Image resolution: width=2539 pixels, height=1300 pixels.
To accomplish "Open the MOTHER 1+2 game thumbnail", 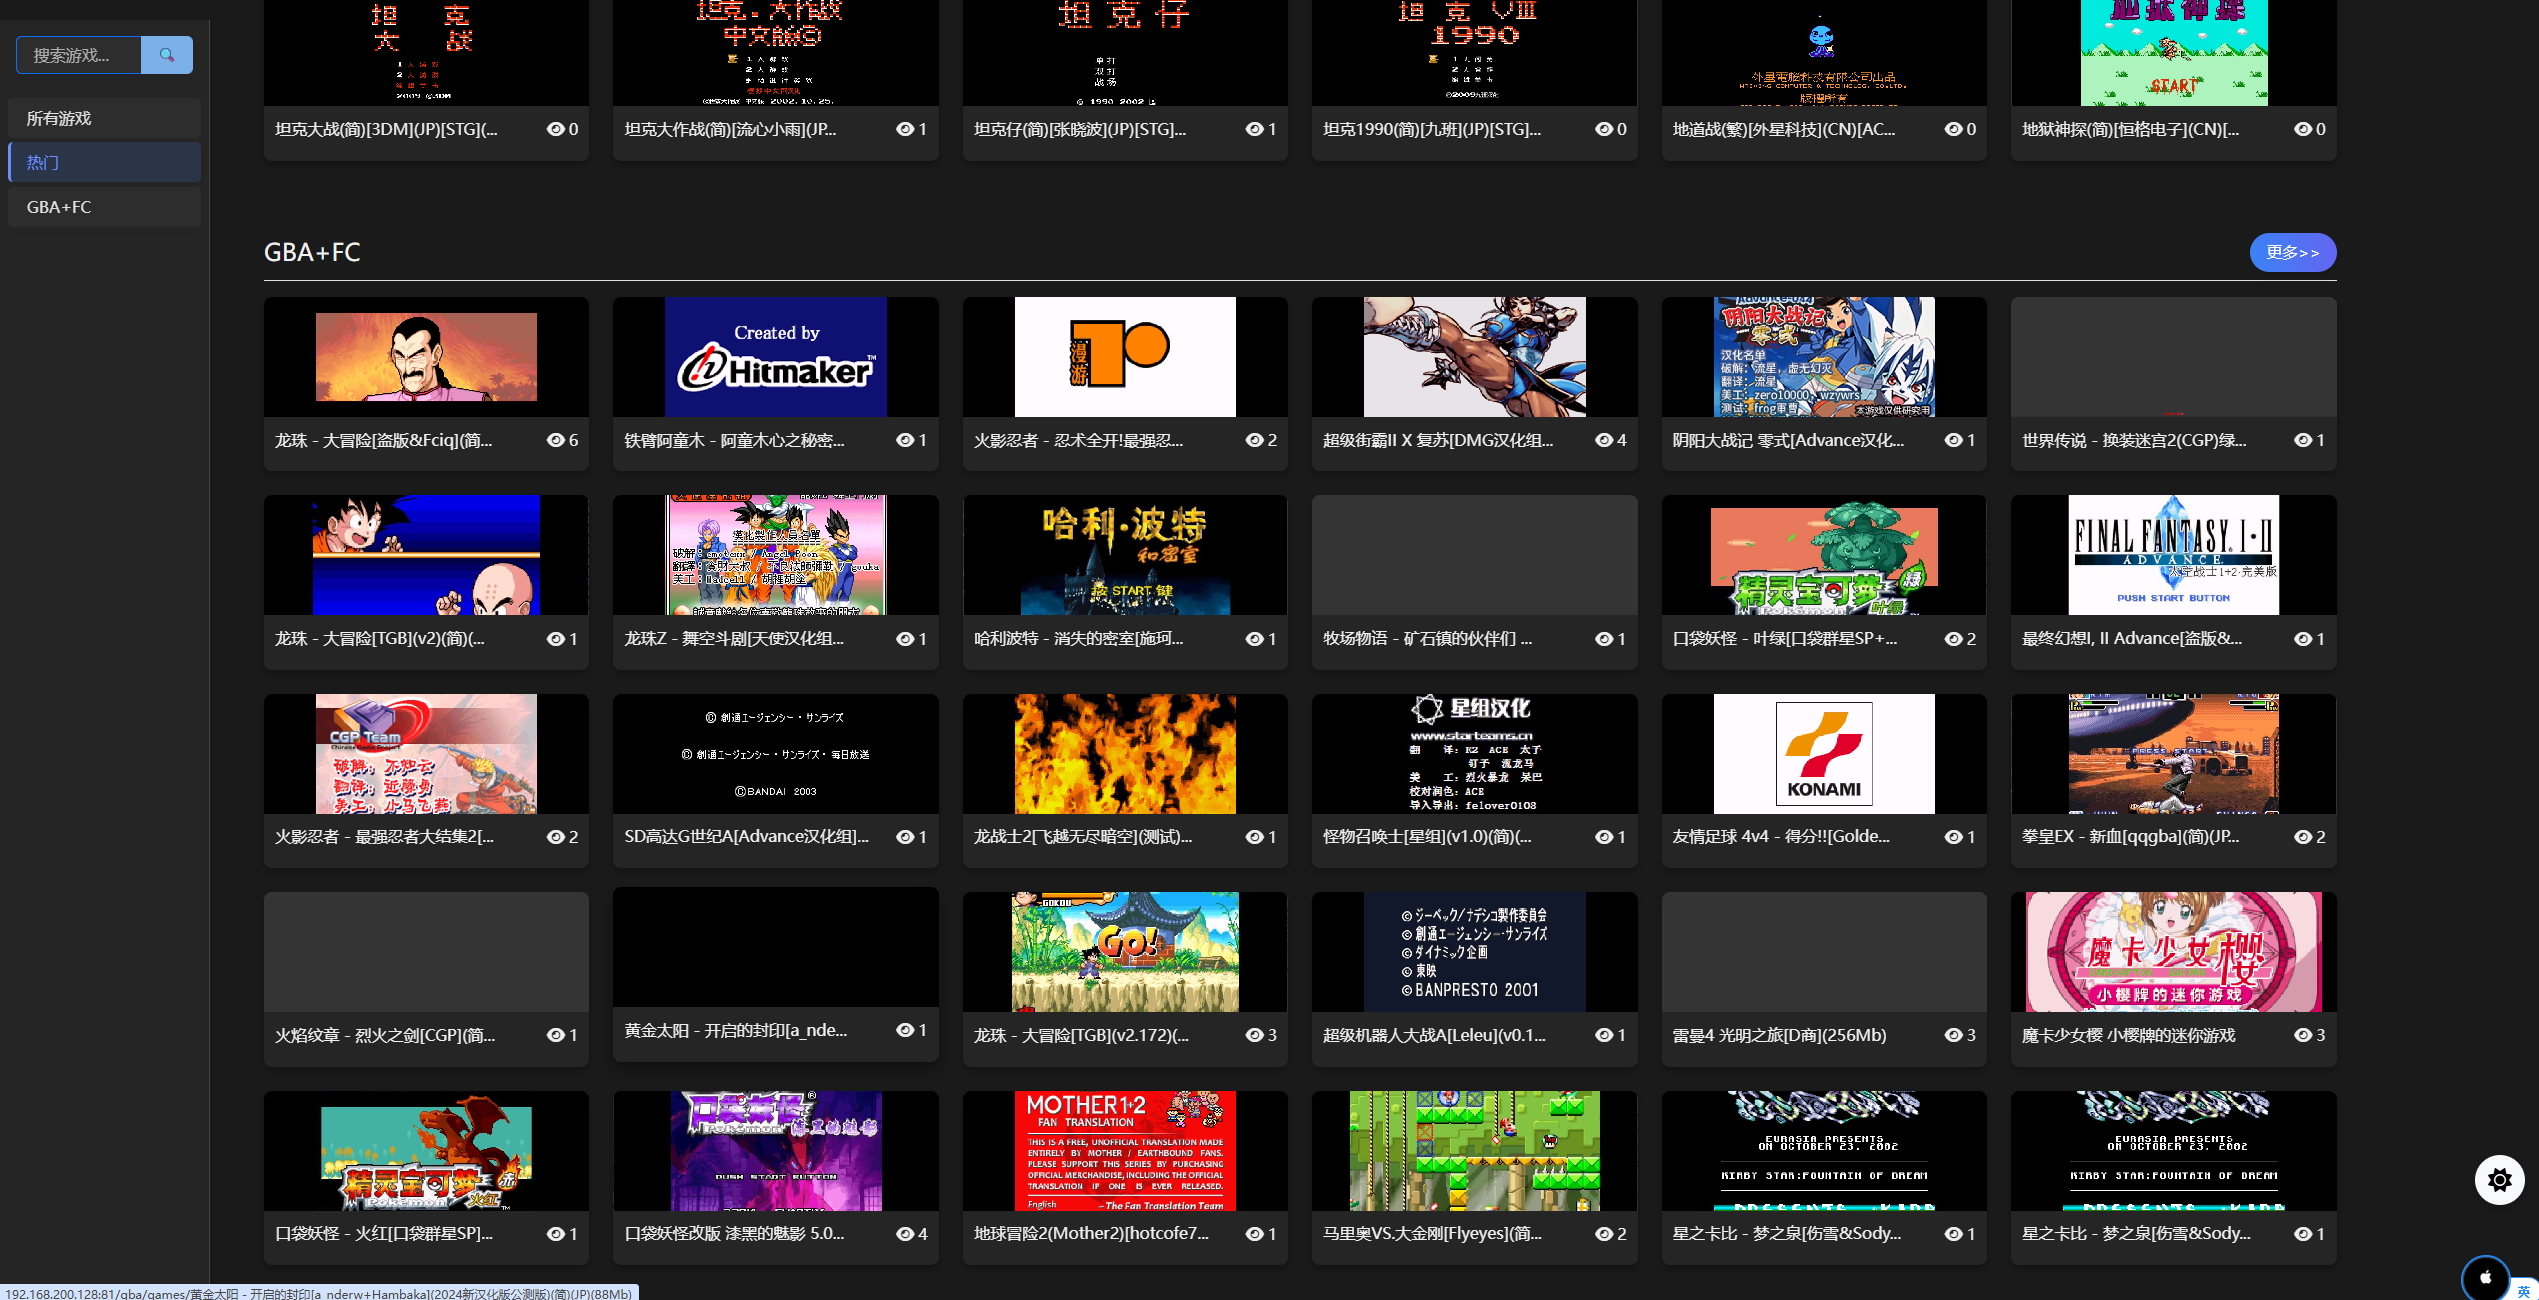I will 1124,1150.
